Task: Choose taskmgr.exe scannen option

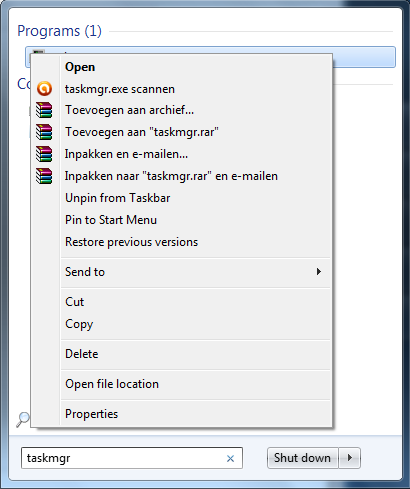Action: [x=120, y=89]
